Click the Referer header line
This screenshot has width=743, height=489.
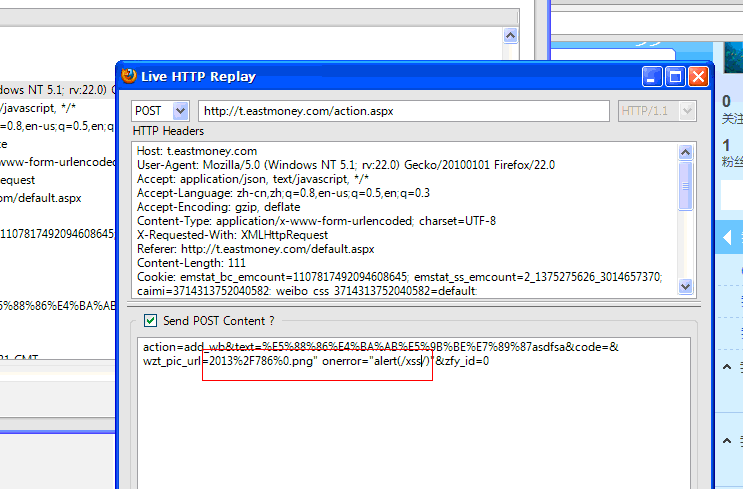255,249
